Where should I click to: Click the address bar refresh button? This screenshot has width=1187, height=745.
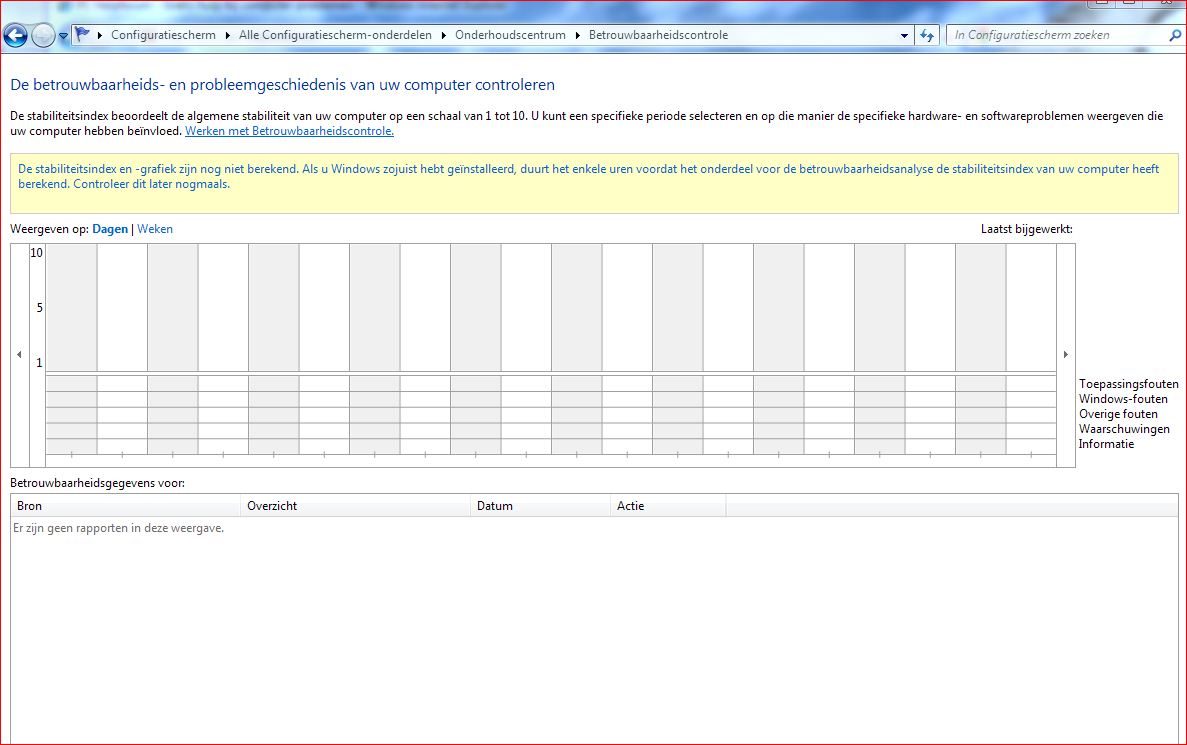927,35
